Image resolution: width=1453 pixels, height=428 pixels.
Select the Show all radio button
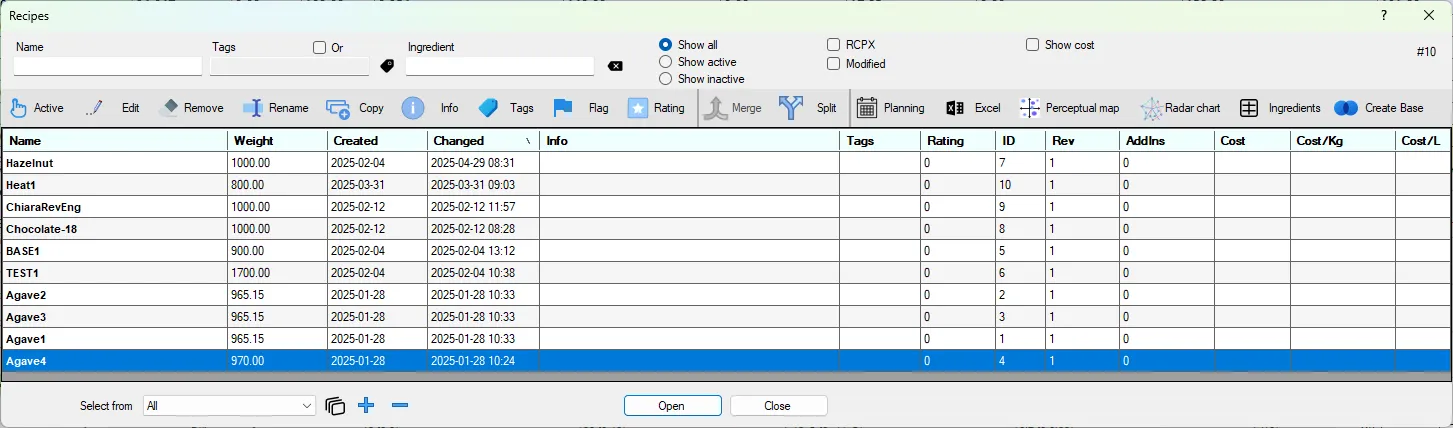665,45
